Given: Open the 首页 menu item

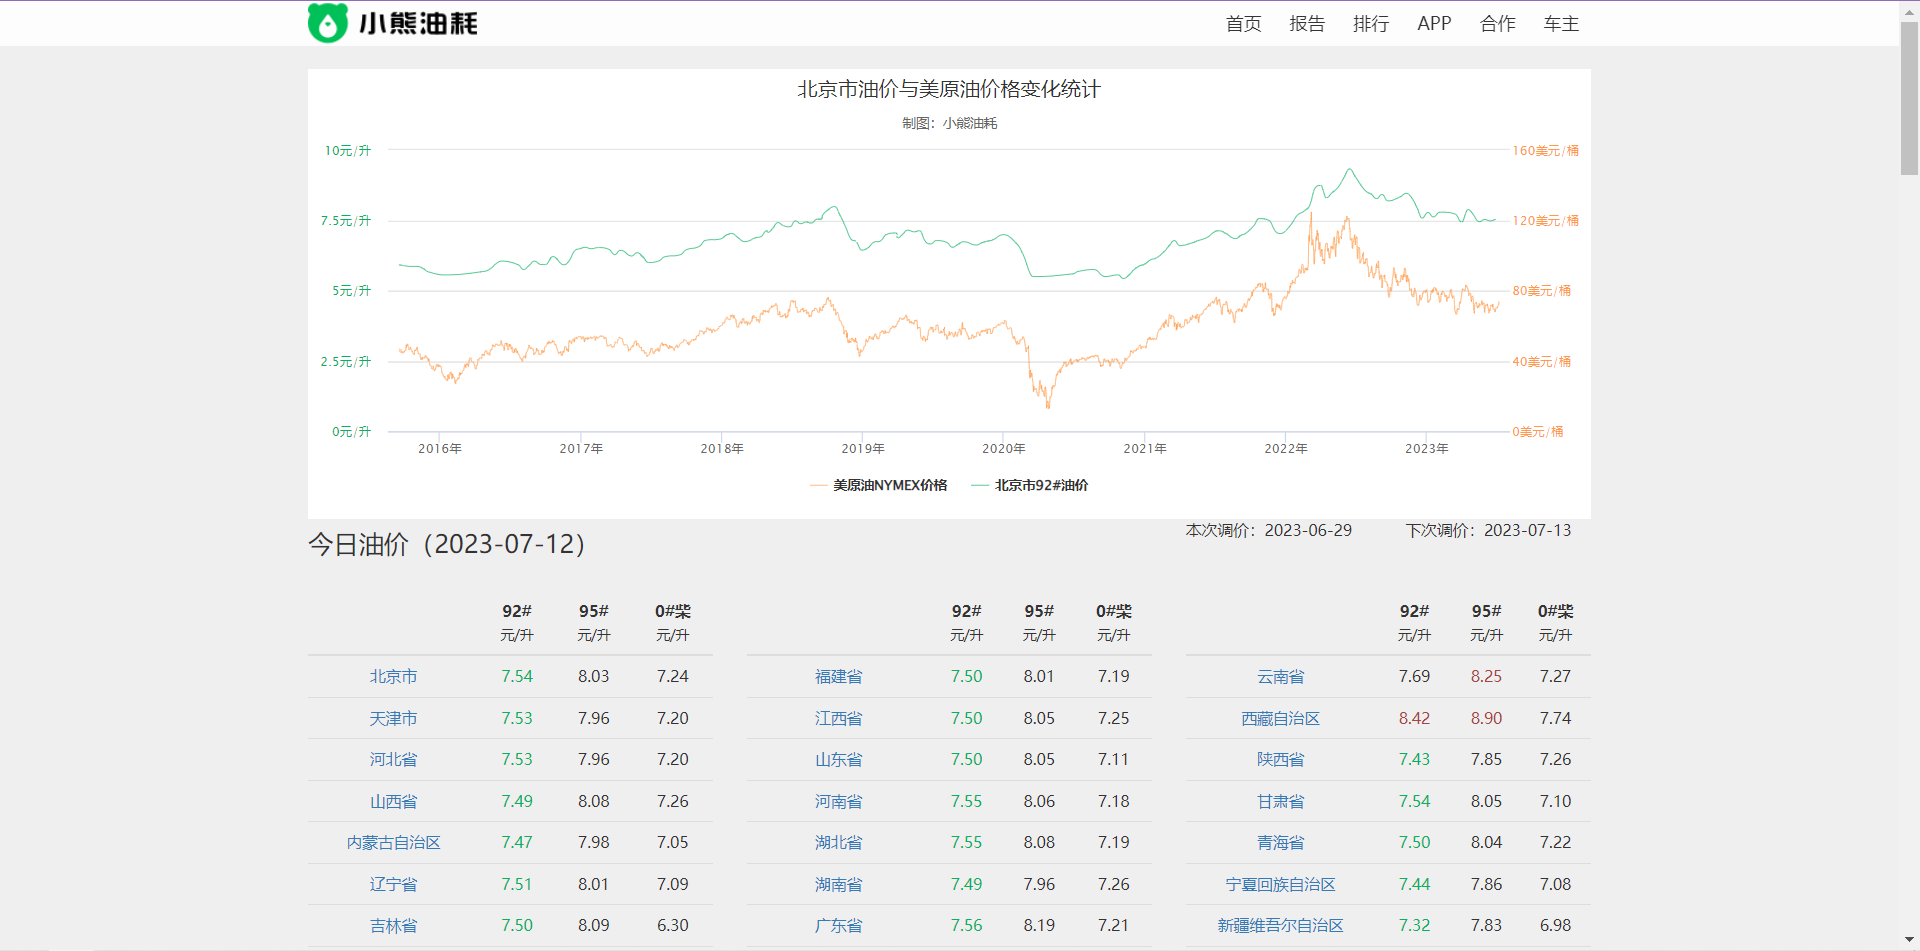Looking at the screenshot, I should click(1243, 23).
